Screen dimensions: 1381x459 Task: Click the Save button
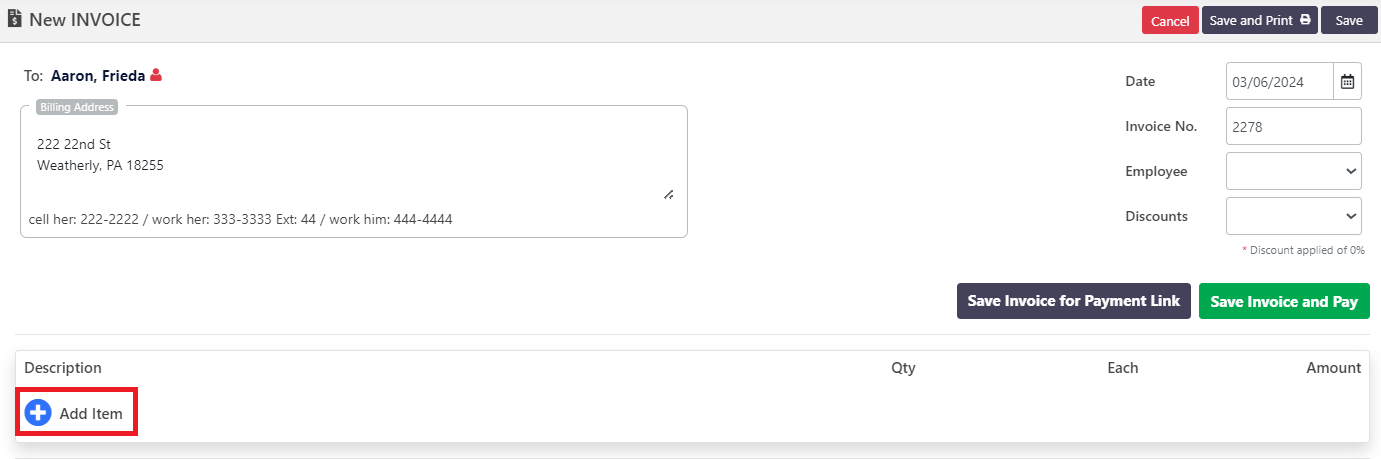1349,21
